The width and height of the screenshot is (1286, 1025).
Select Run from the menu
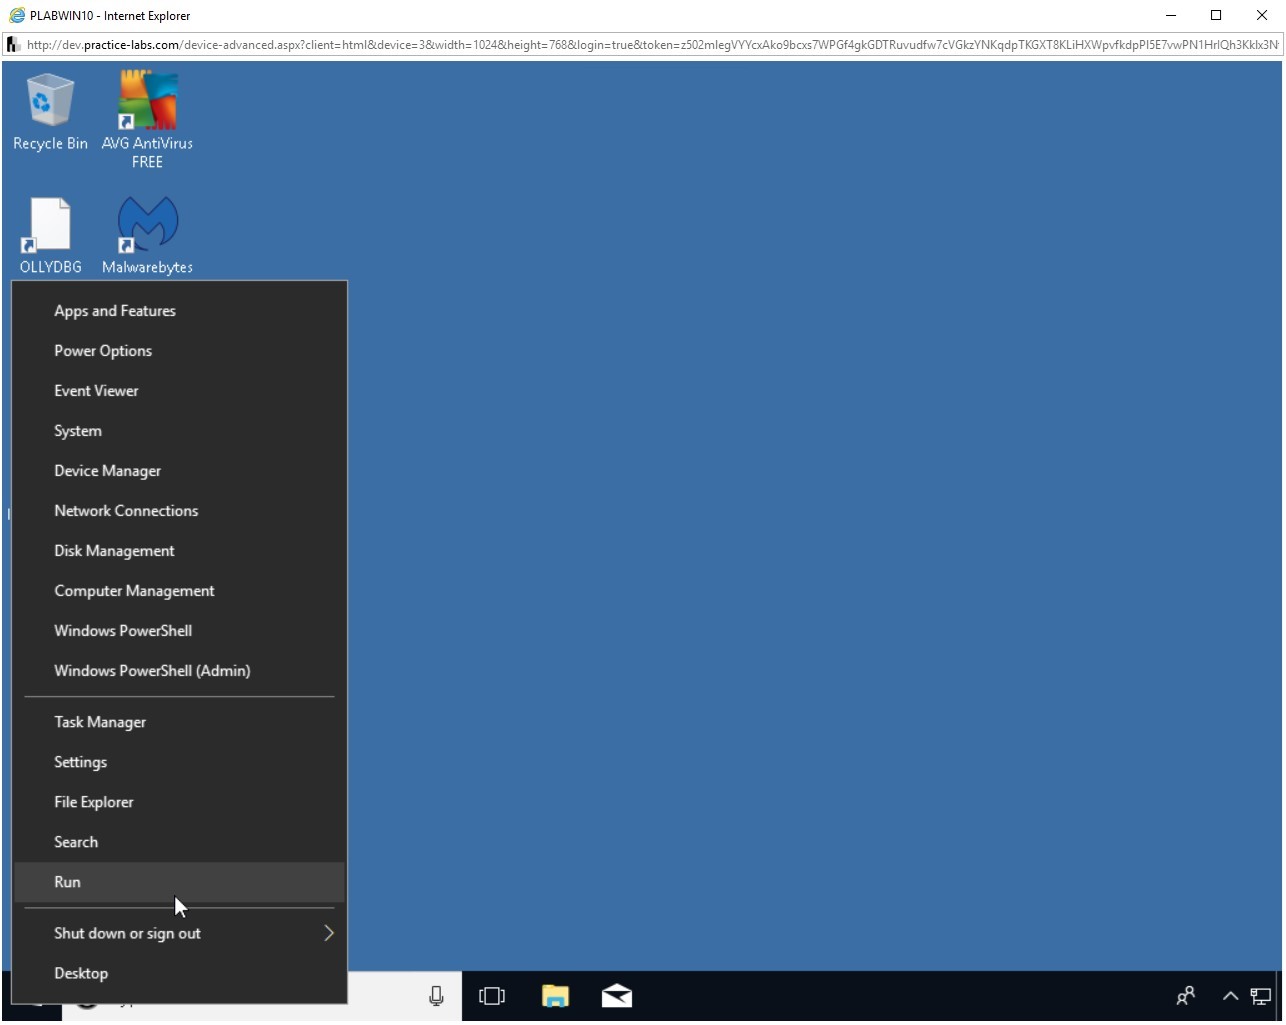[x=67, y=882]
